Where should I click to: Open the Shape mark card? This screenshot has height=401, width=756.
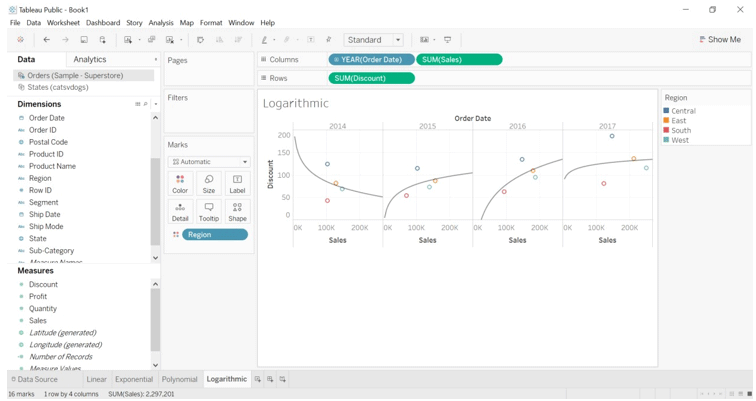click(x=237, y=212)
